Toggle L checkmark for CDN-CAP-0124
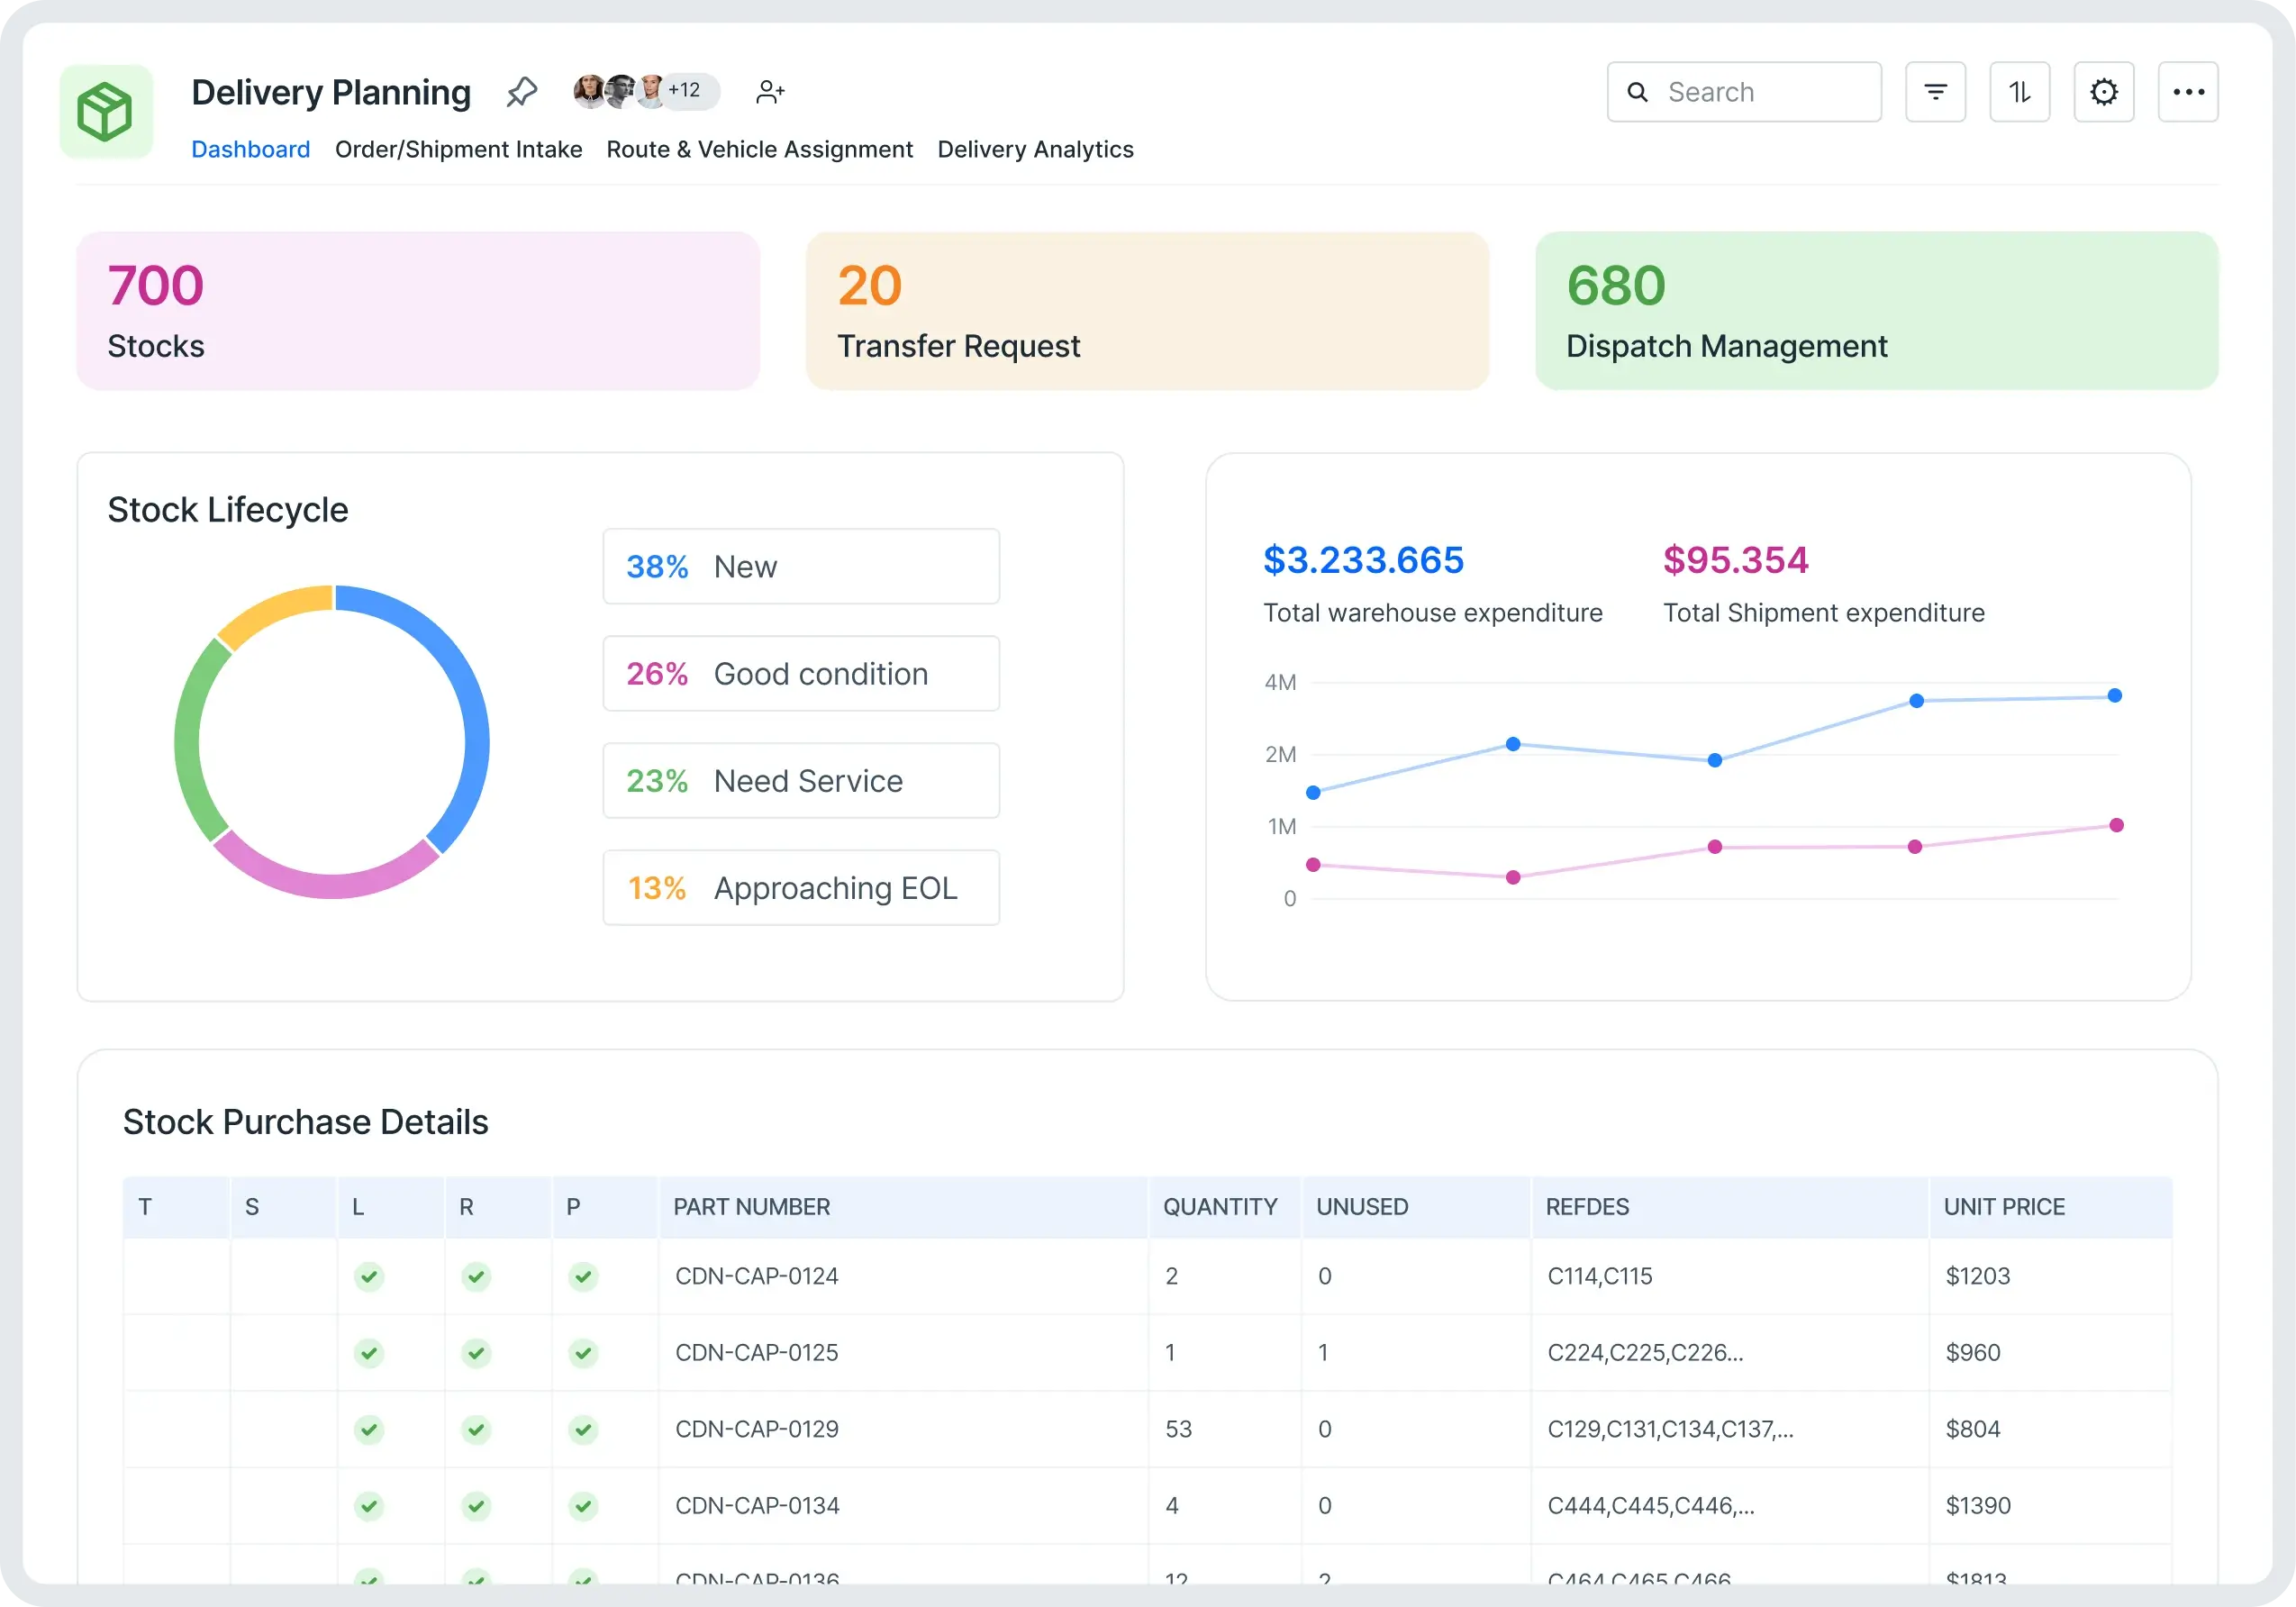2296x1607 pixels. (369, 1276)
